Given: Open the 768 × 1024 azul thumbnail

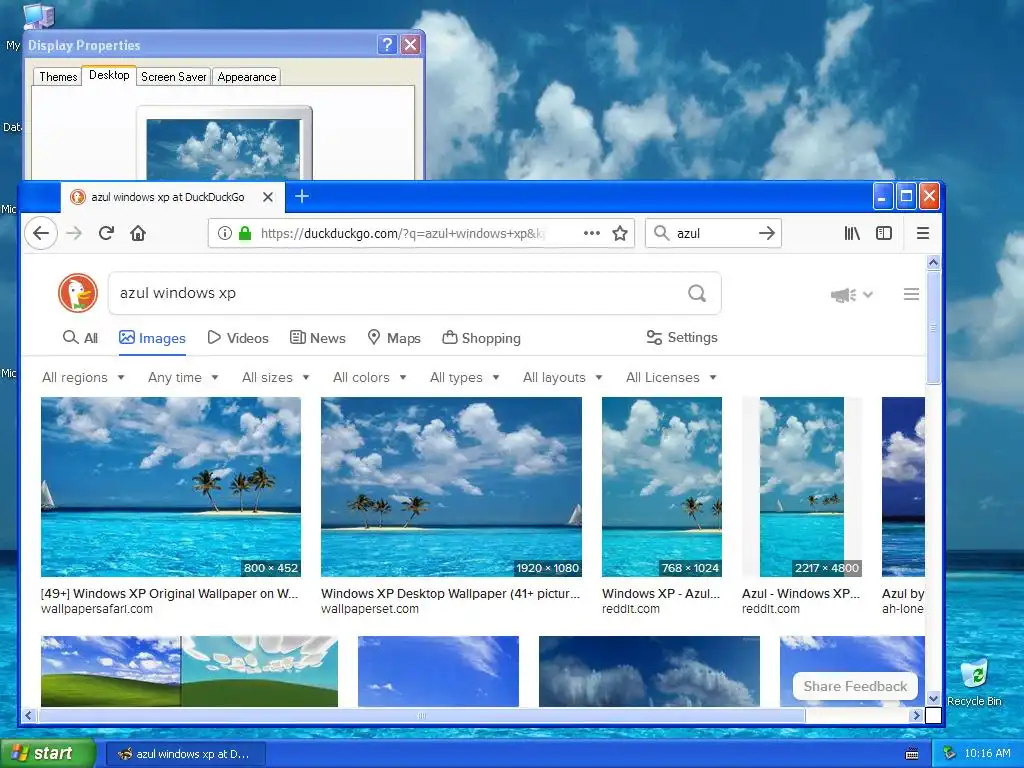Looking at the screenshot, I should [662, 487].
